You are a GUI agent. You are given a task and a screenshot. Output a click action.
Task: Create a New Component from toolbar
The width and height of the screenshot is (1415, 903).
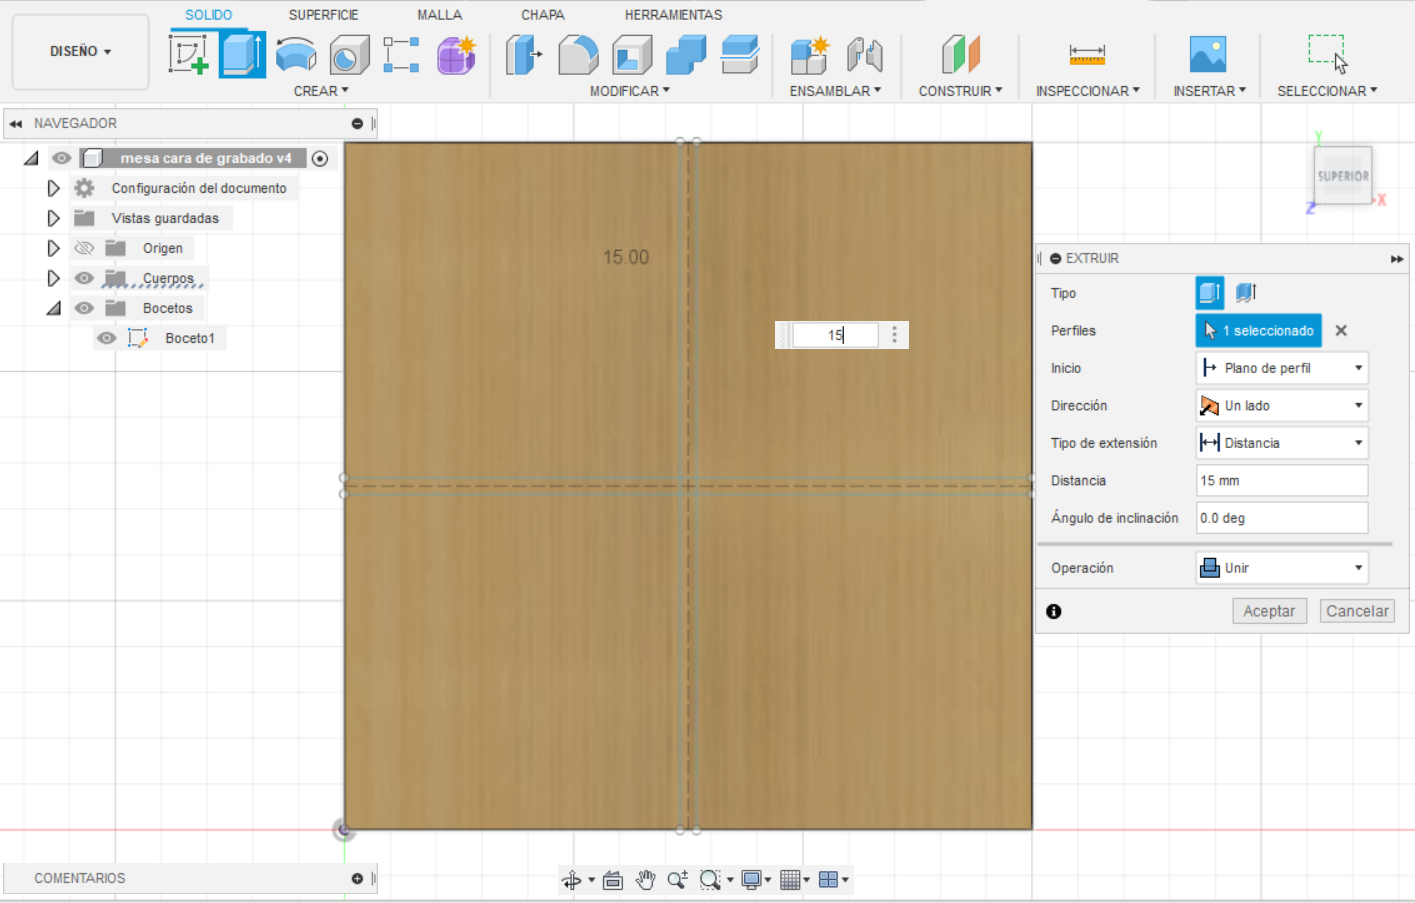809,54
